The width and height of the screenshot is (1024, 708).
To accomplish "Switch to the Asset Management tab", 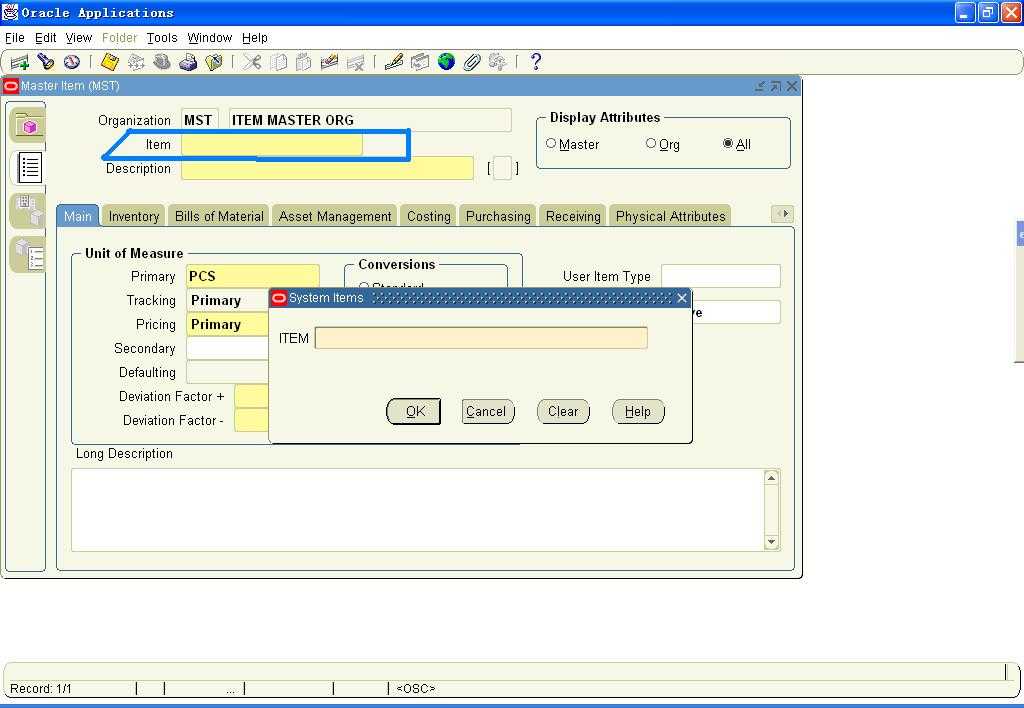I will click(x=335, y=216).
